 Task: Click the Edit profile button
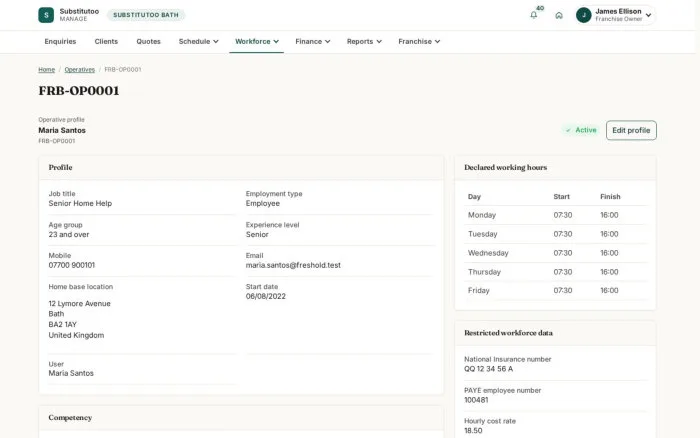[x=631, y=130]
